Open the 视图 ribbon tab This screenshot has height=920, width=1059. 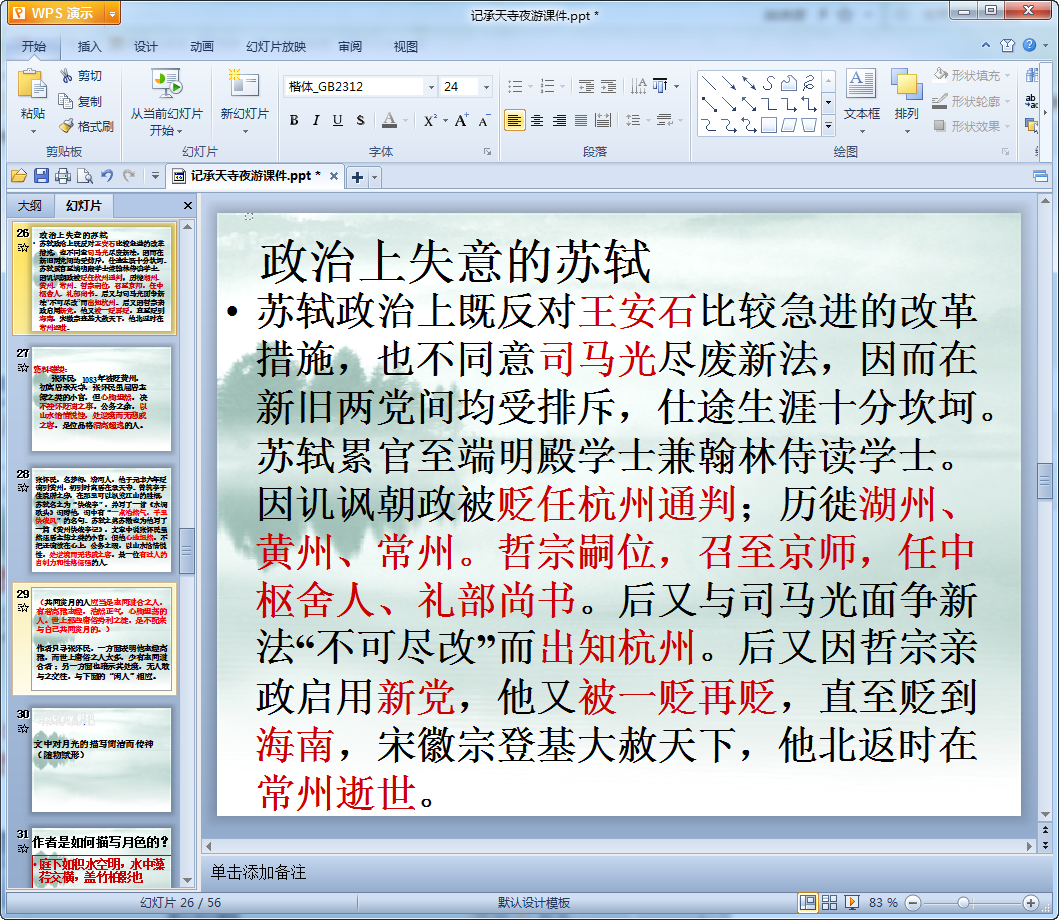(x=405, y=47)
